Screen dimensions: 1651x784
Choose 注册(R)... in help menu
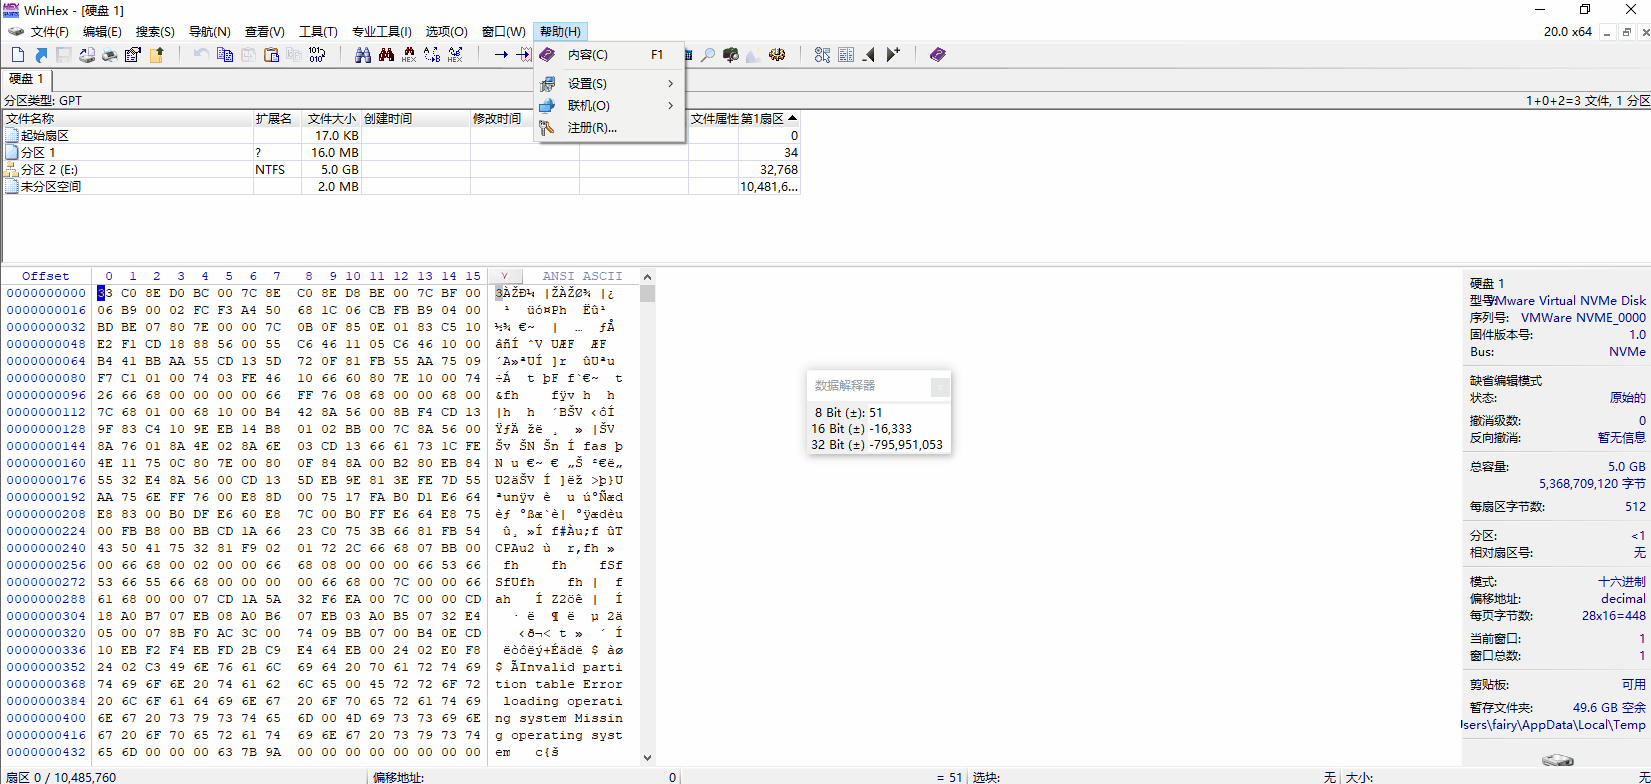click(x=609, y=128)
